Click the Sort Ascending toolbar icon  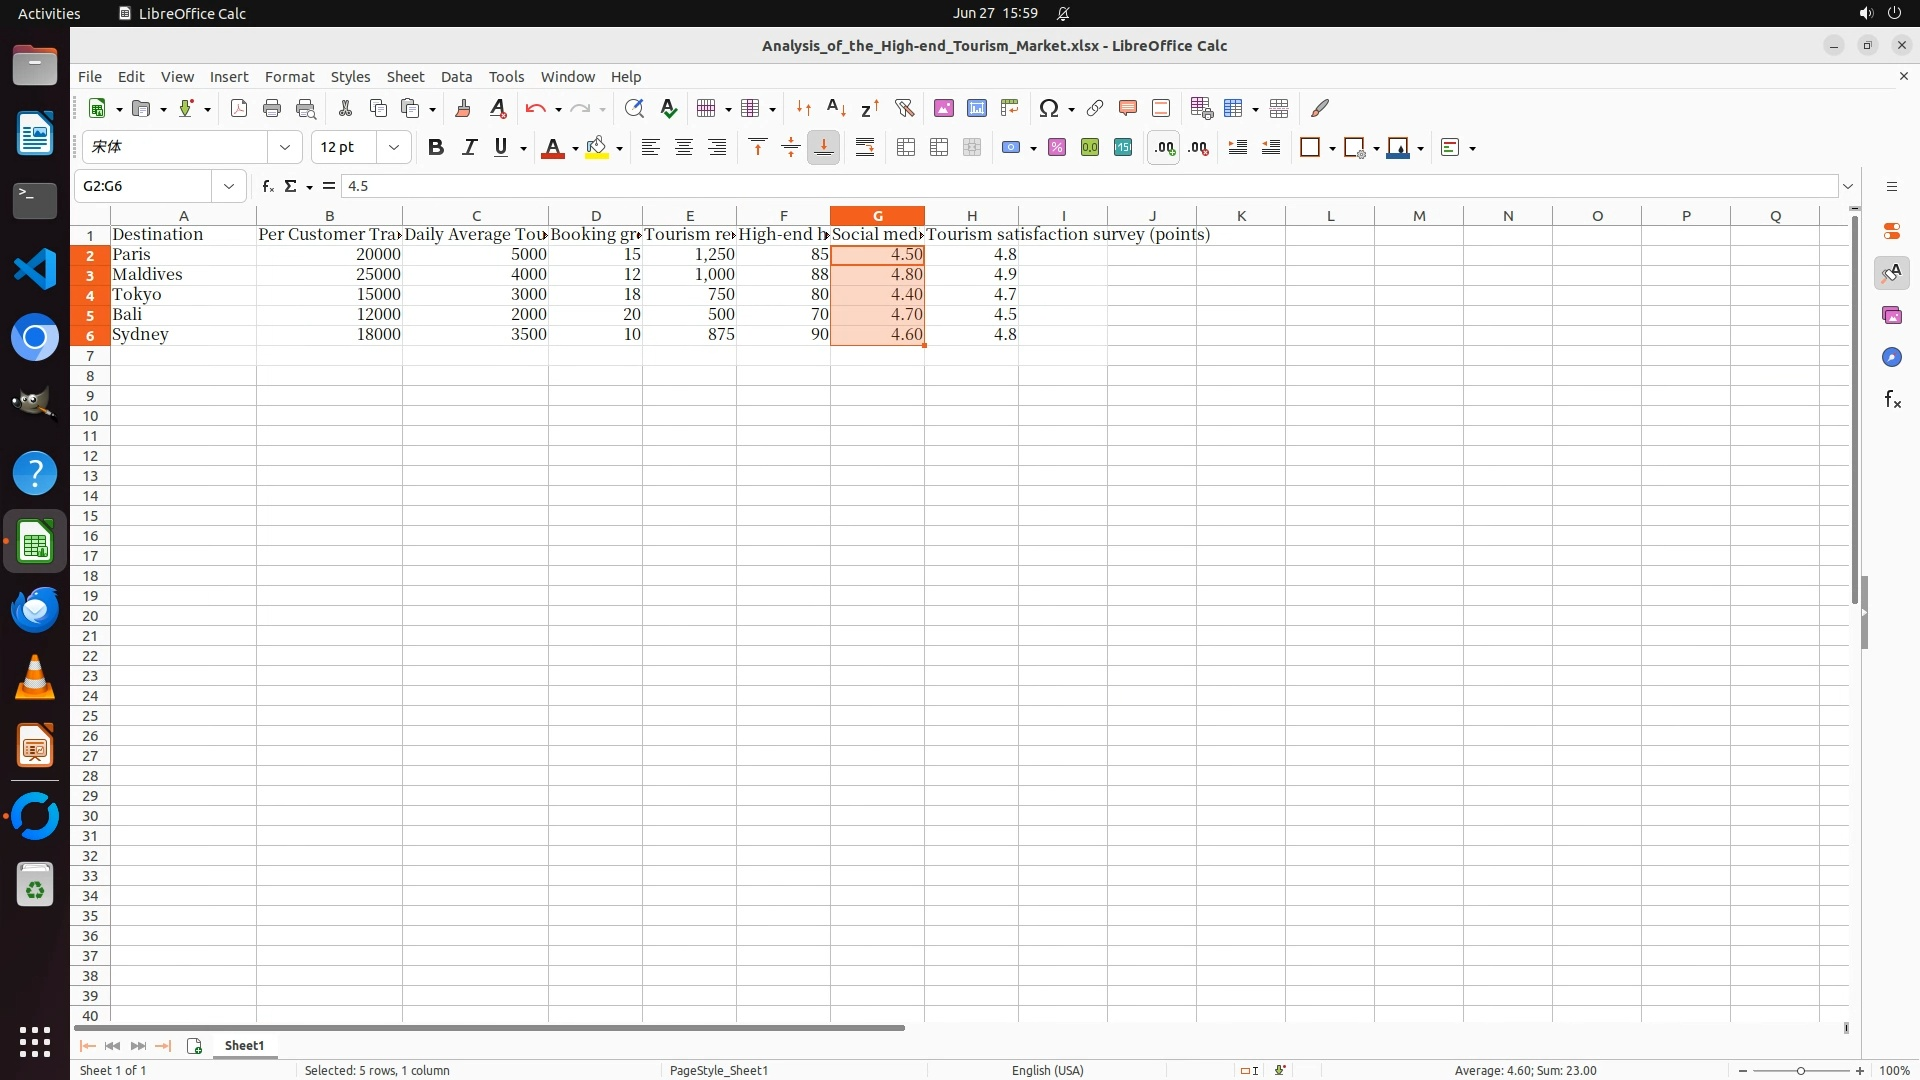[836, 108]
